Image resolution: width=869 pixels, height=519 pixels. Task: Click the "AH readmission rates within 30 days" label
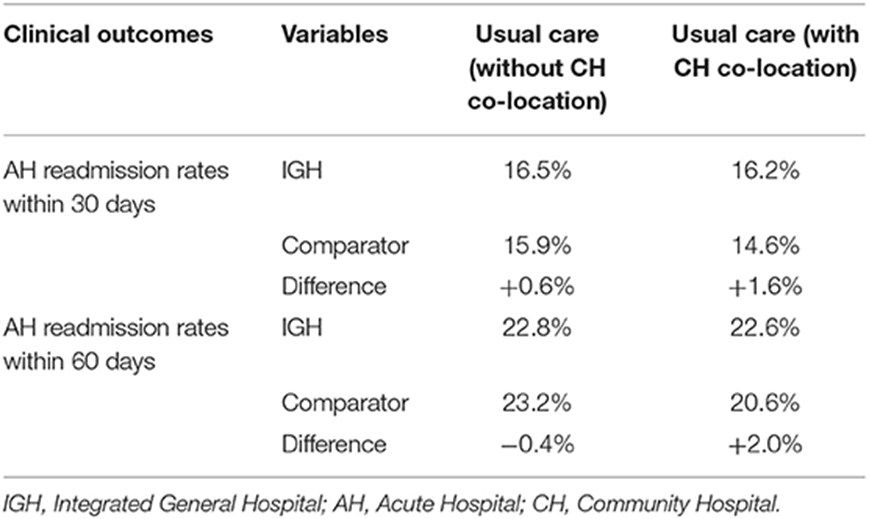pyautogui.click(x=114, y=184)
